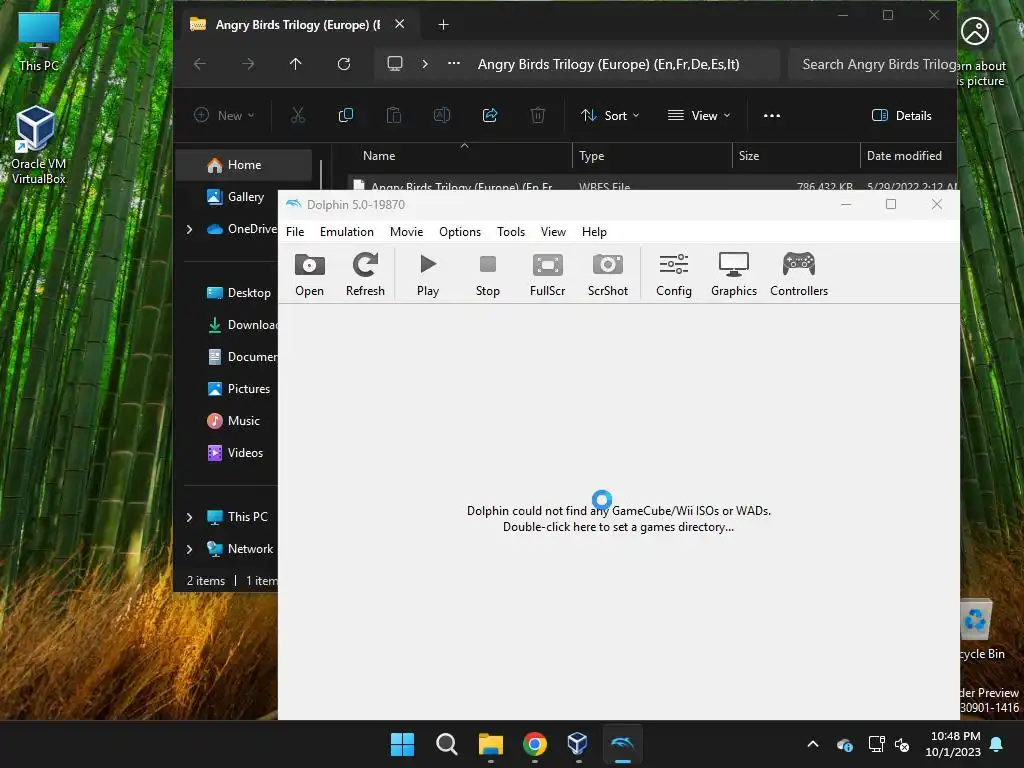Open the Sort dropdown in File Explorer
The height and width of the screenshot is (768, 1024).
point(610,116)
